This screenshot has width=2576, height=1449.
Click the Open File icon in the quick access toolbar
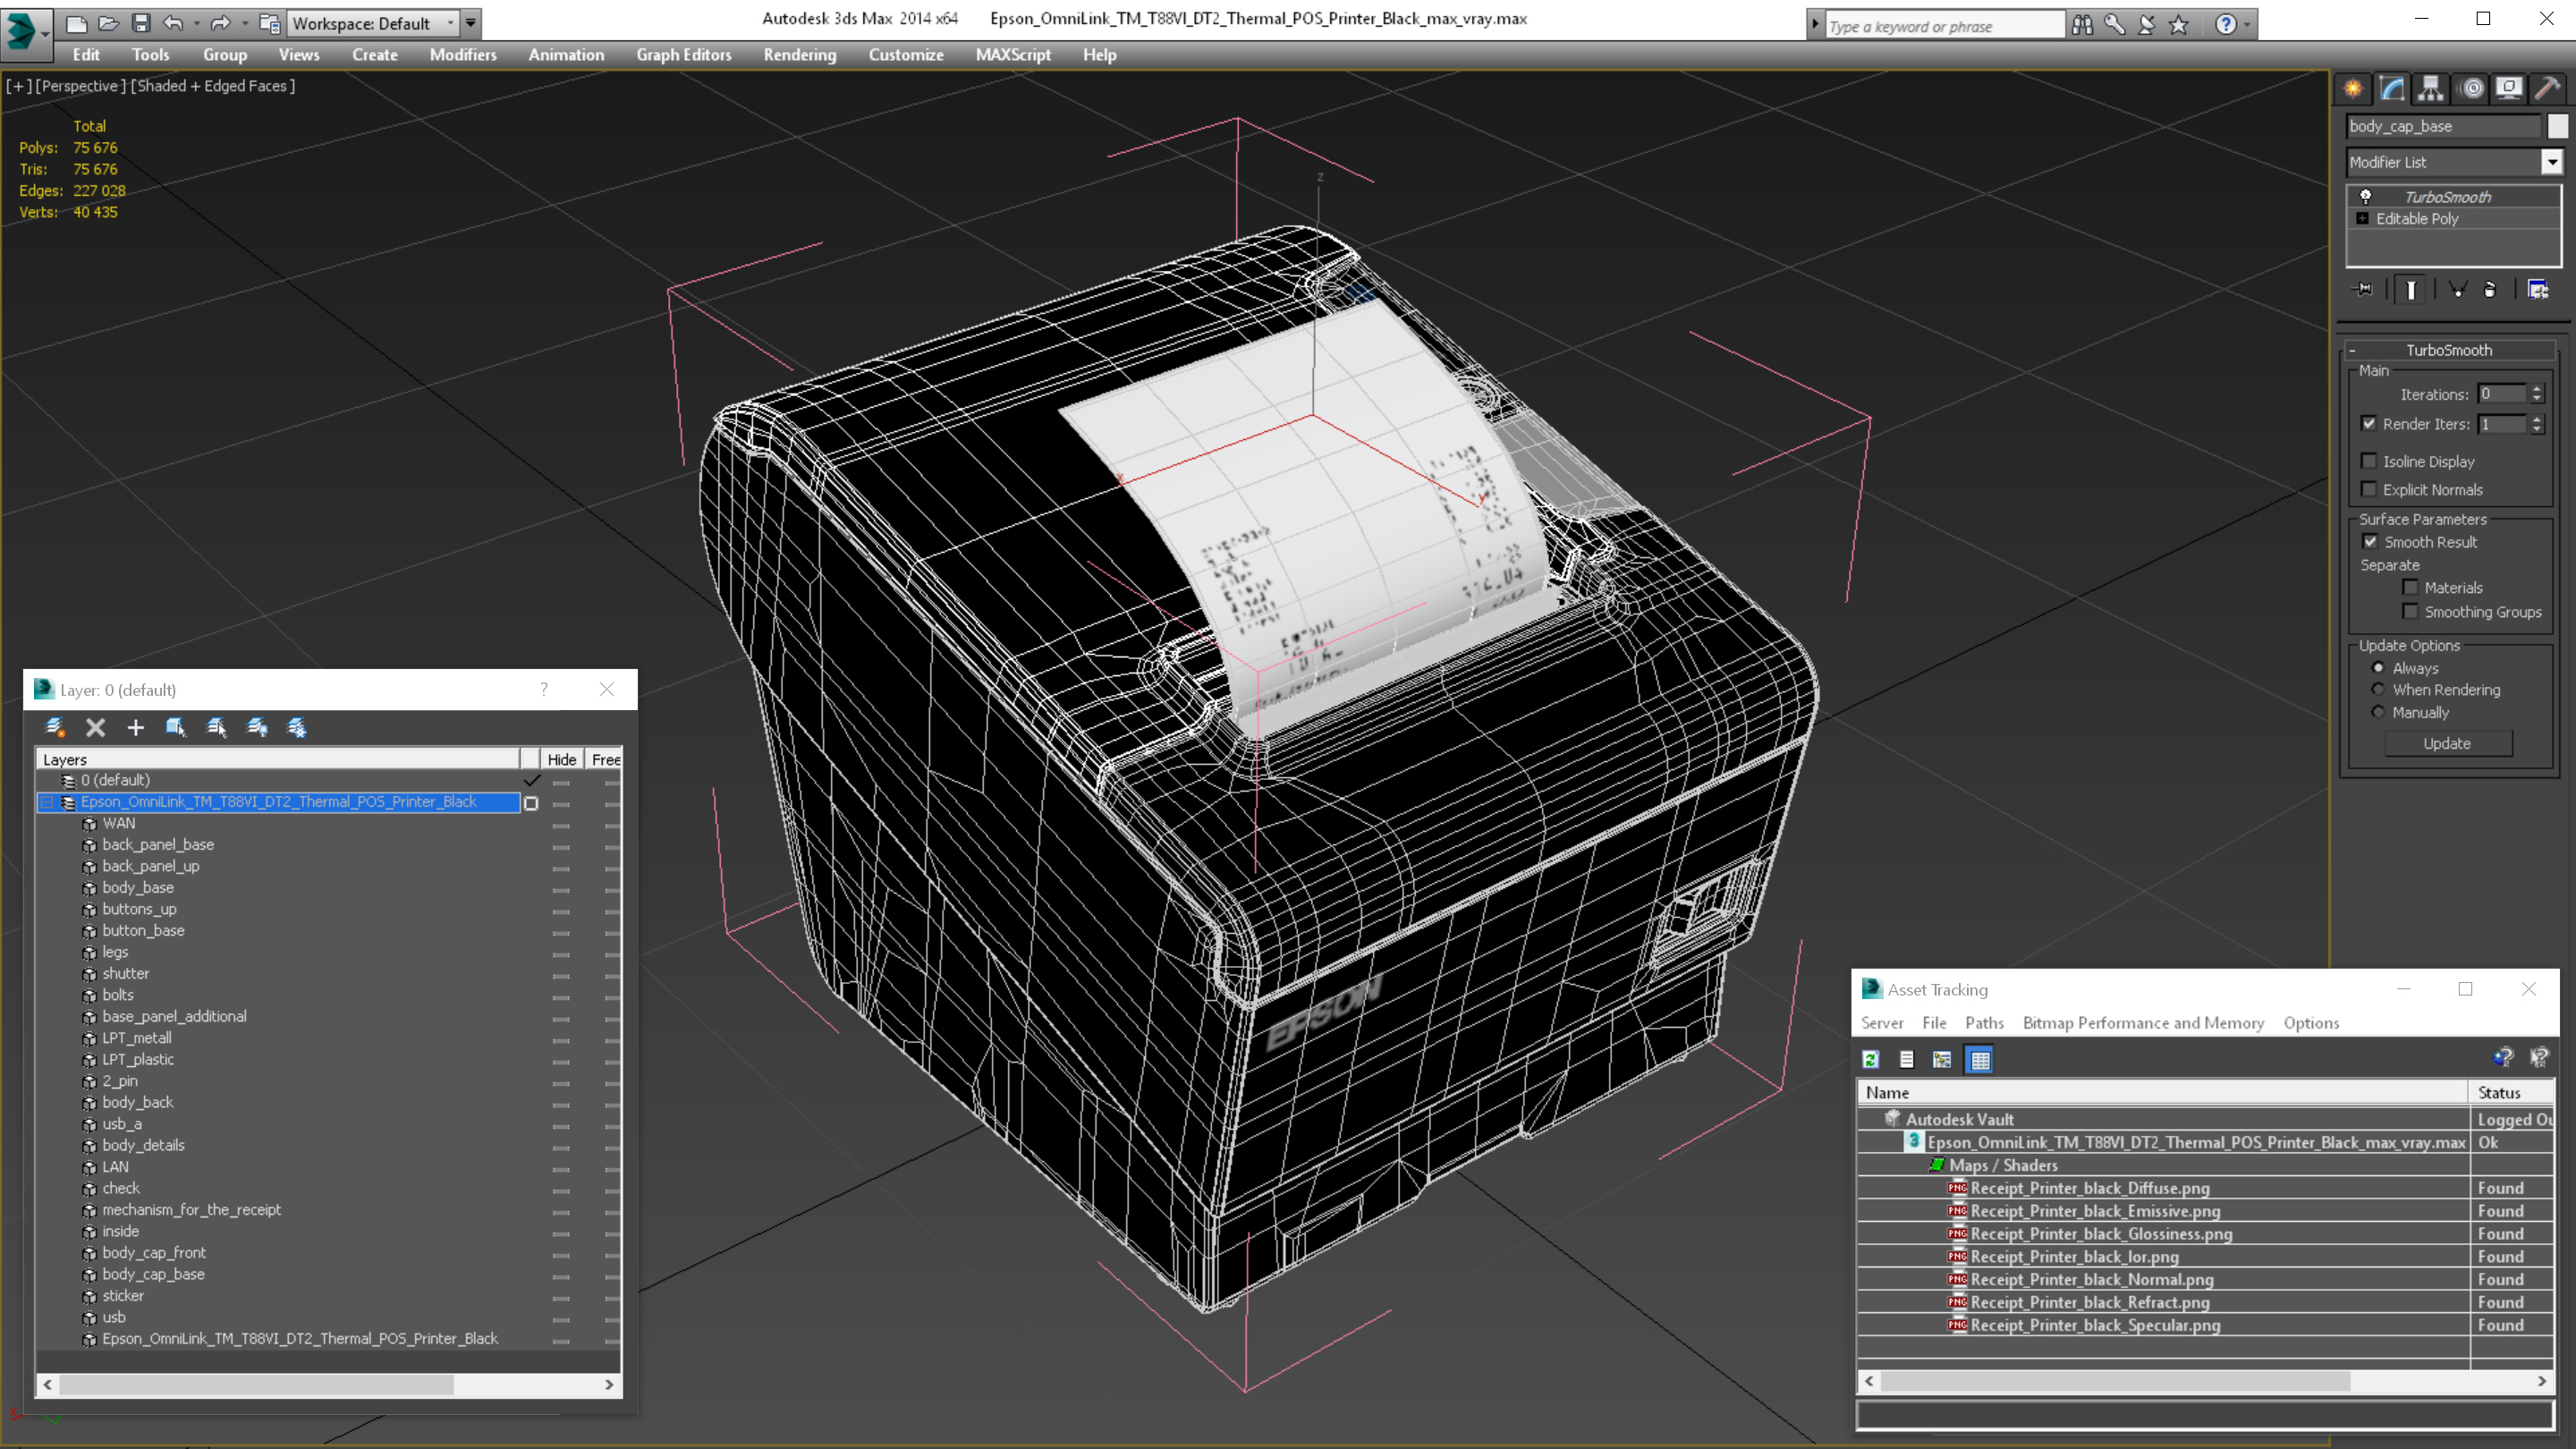109,23
